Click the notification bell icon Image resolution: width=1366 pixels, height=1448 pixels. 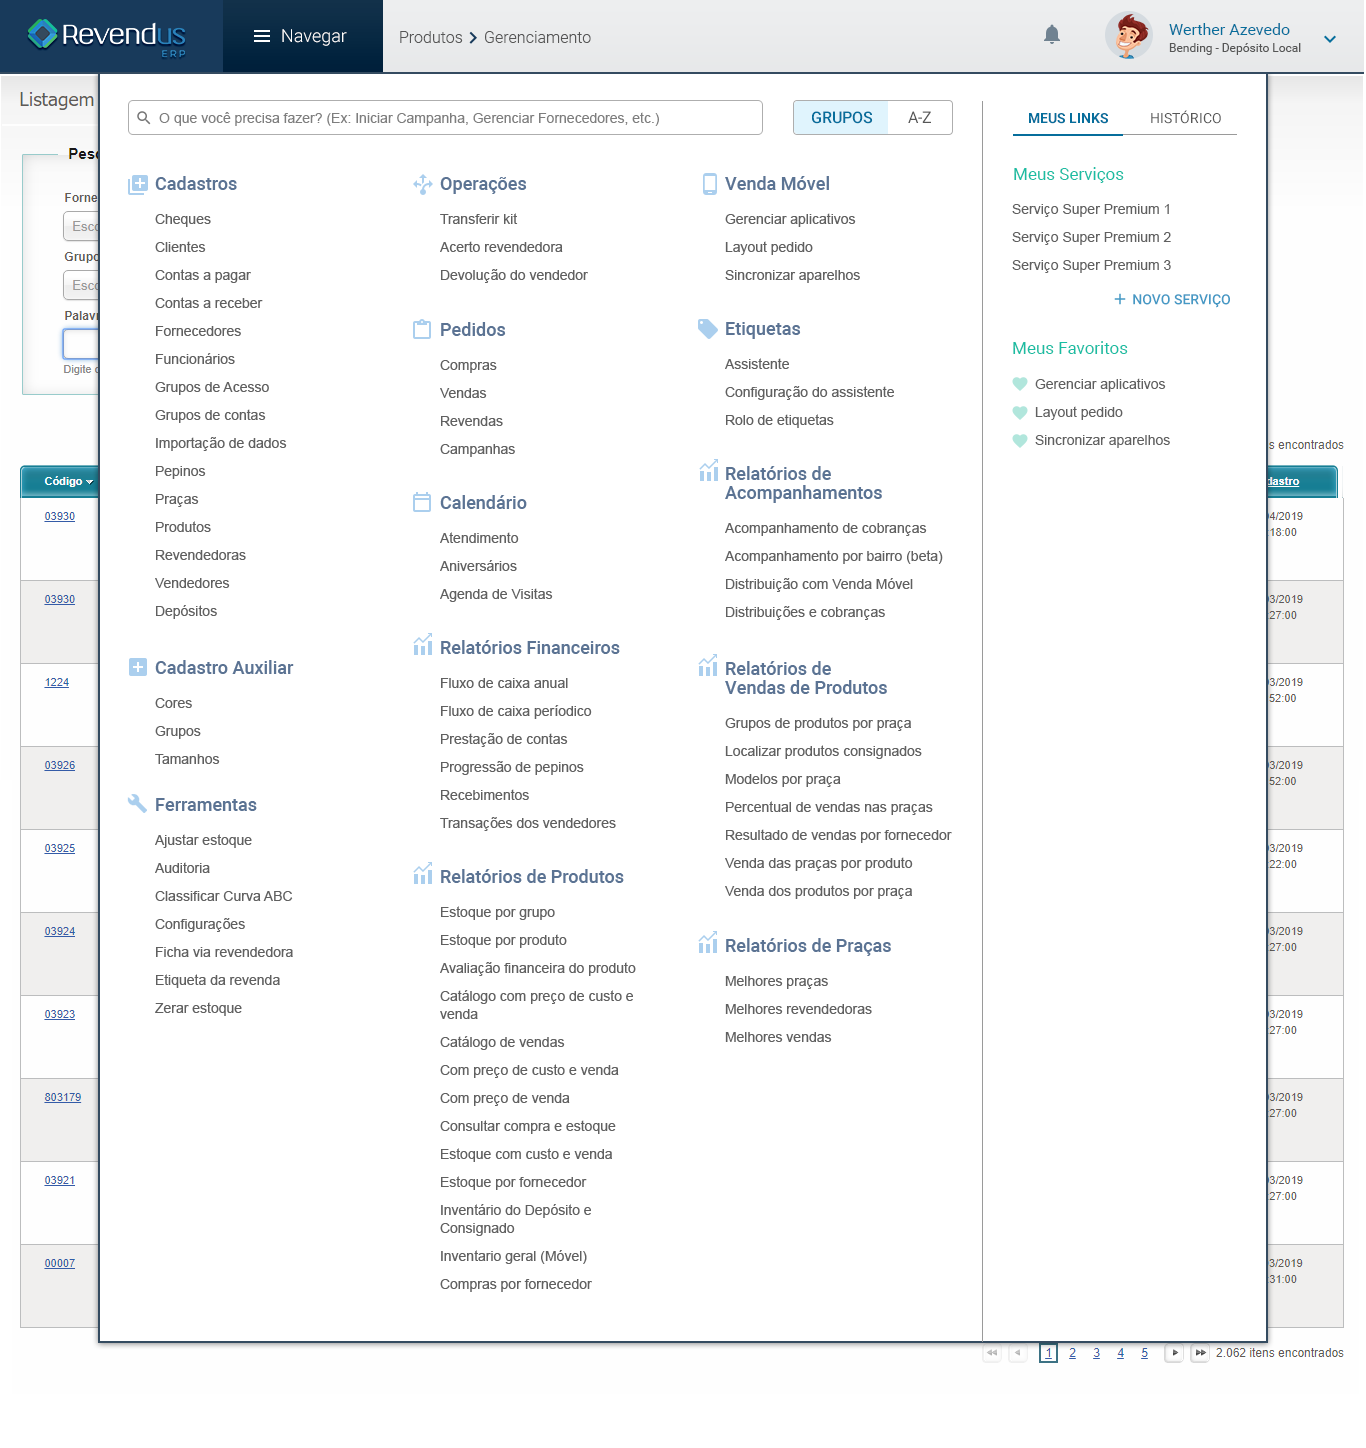click(1051, 36)
